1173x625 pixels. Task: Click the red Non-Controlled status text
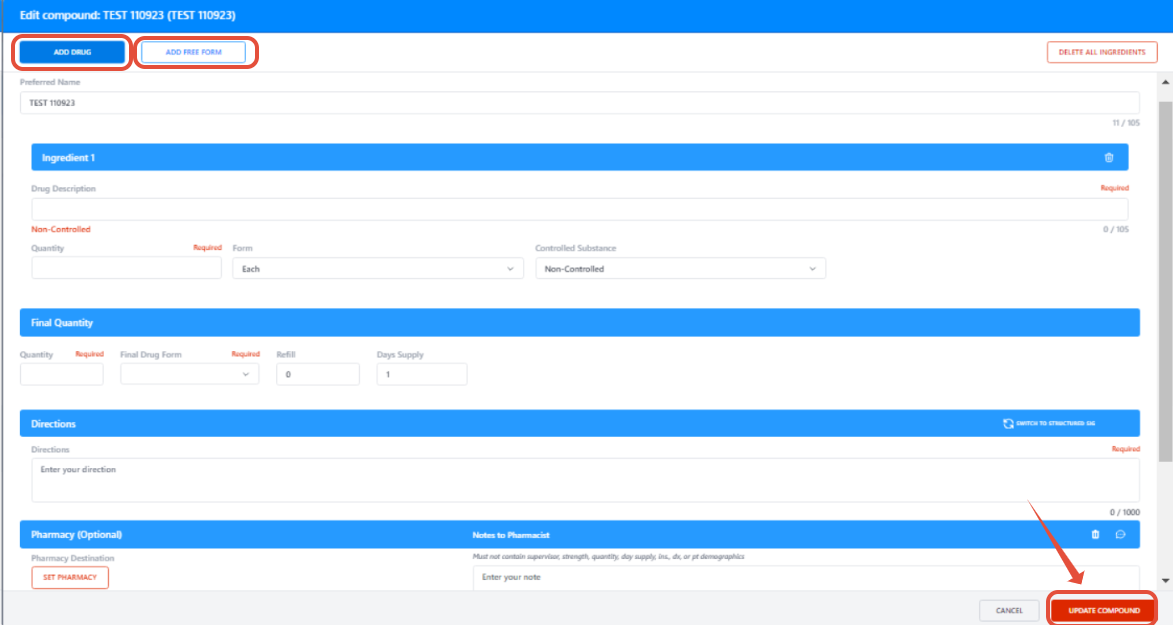pos(61,229)
